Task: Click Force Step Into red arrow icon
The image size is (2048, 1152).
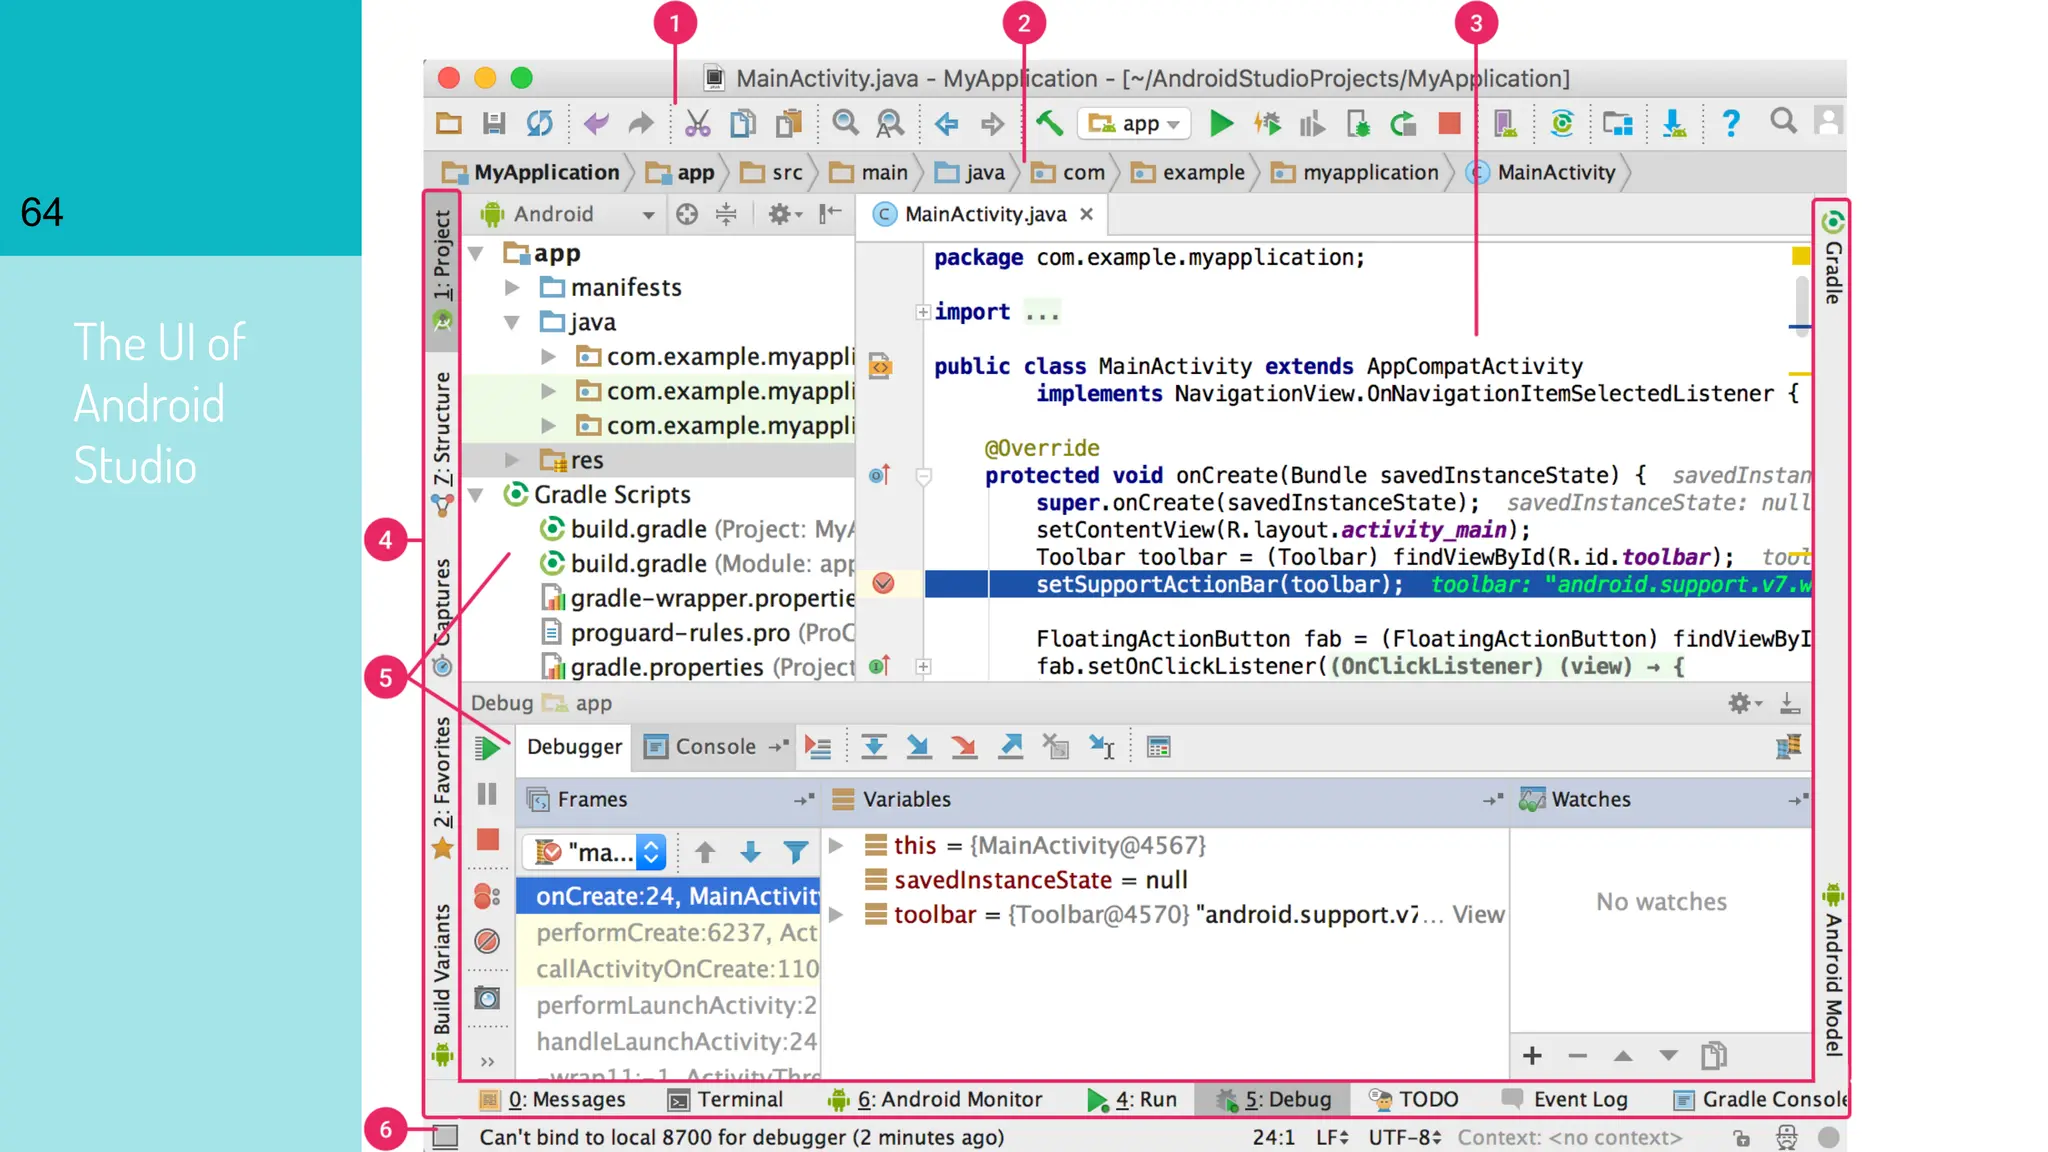Action: coord(964,747)
